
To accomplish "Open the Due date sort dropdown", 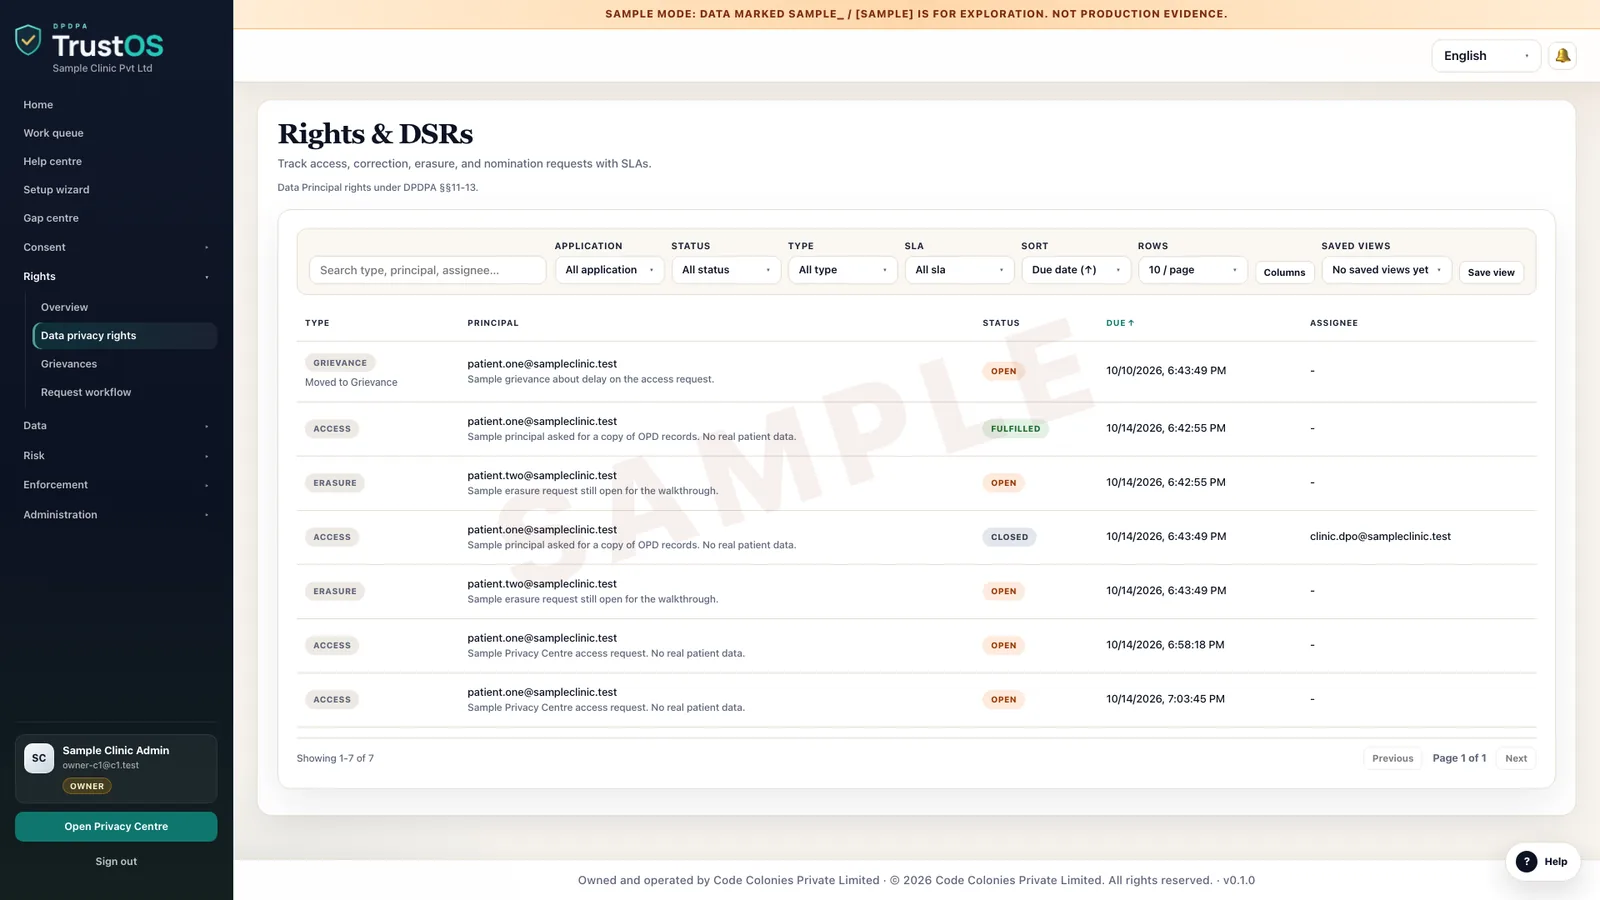I will point(1076,270).
